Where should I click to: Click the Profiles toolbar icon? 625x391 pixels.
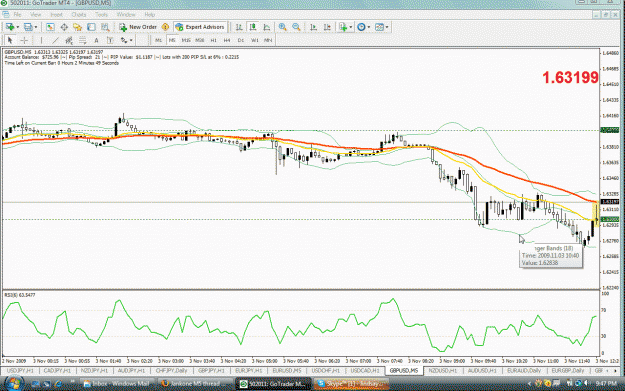(28, 27)
